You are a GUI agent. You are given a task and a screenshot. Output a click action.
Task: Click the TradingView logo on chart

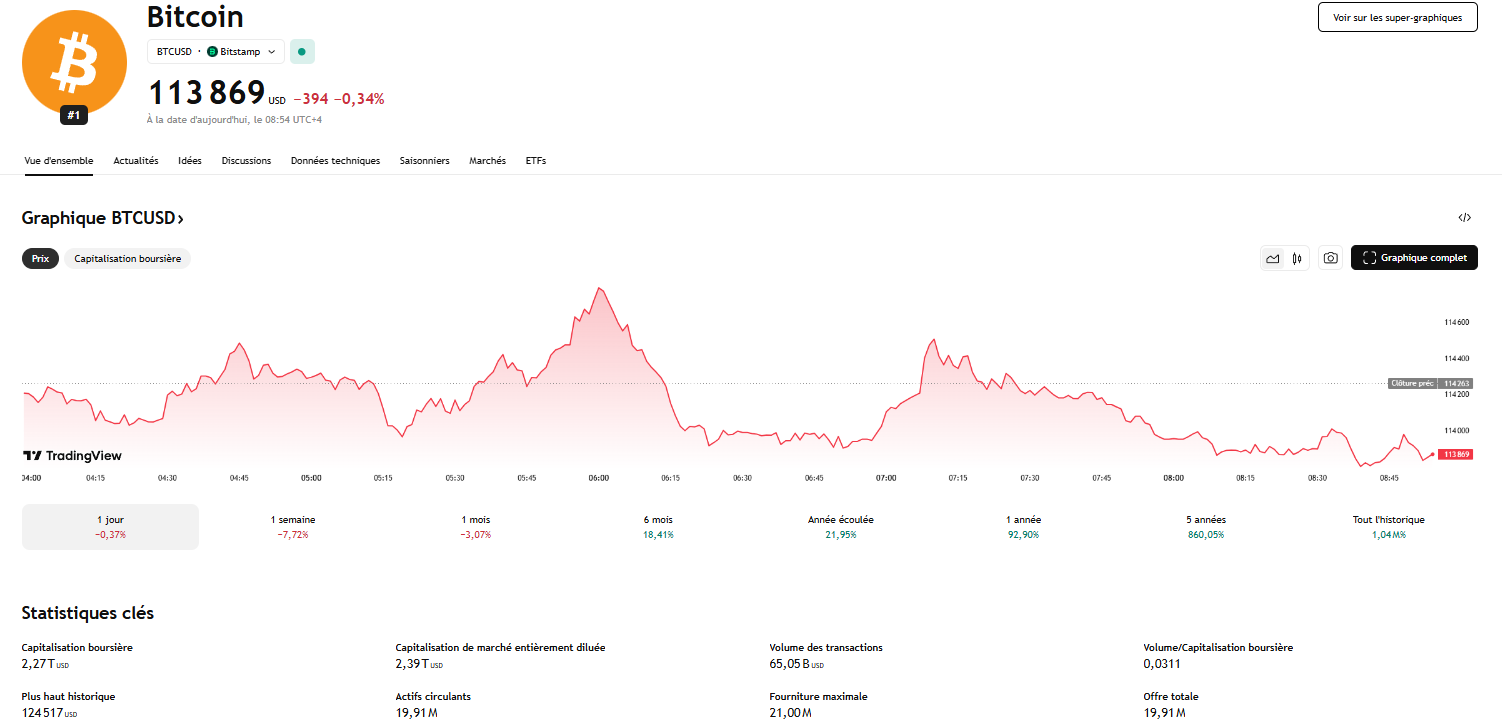pyautogui.click(x=72, y=456)
